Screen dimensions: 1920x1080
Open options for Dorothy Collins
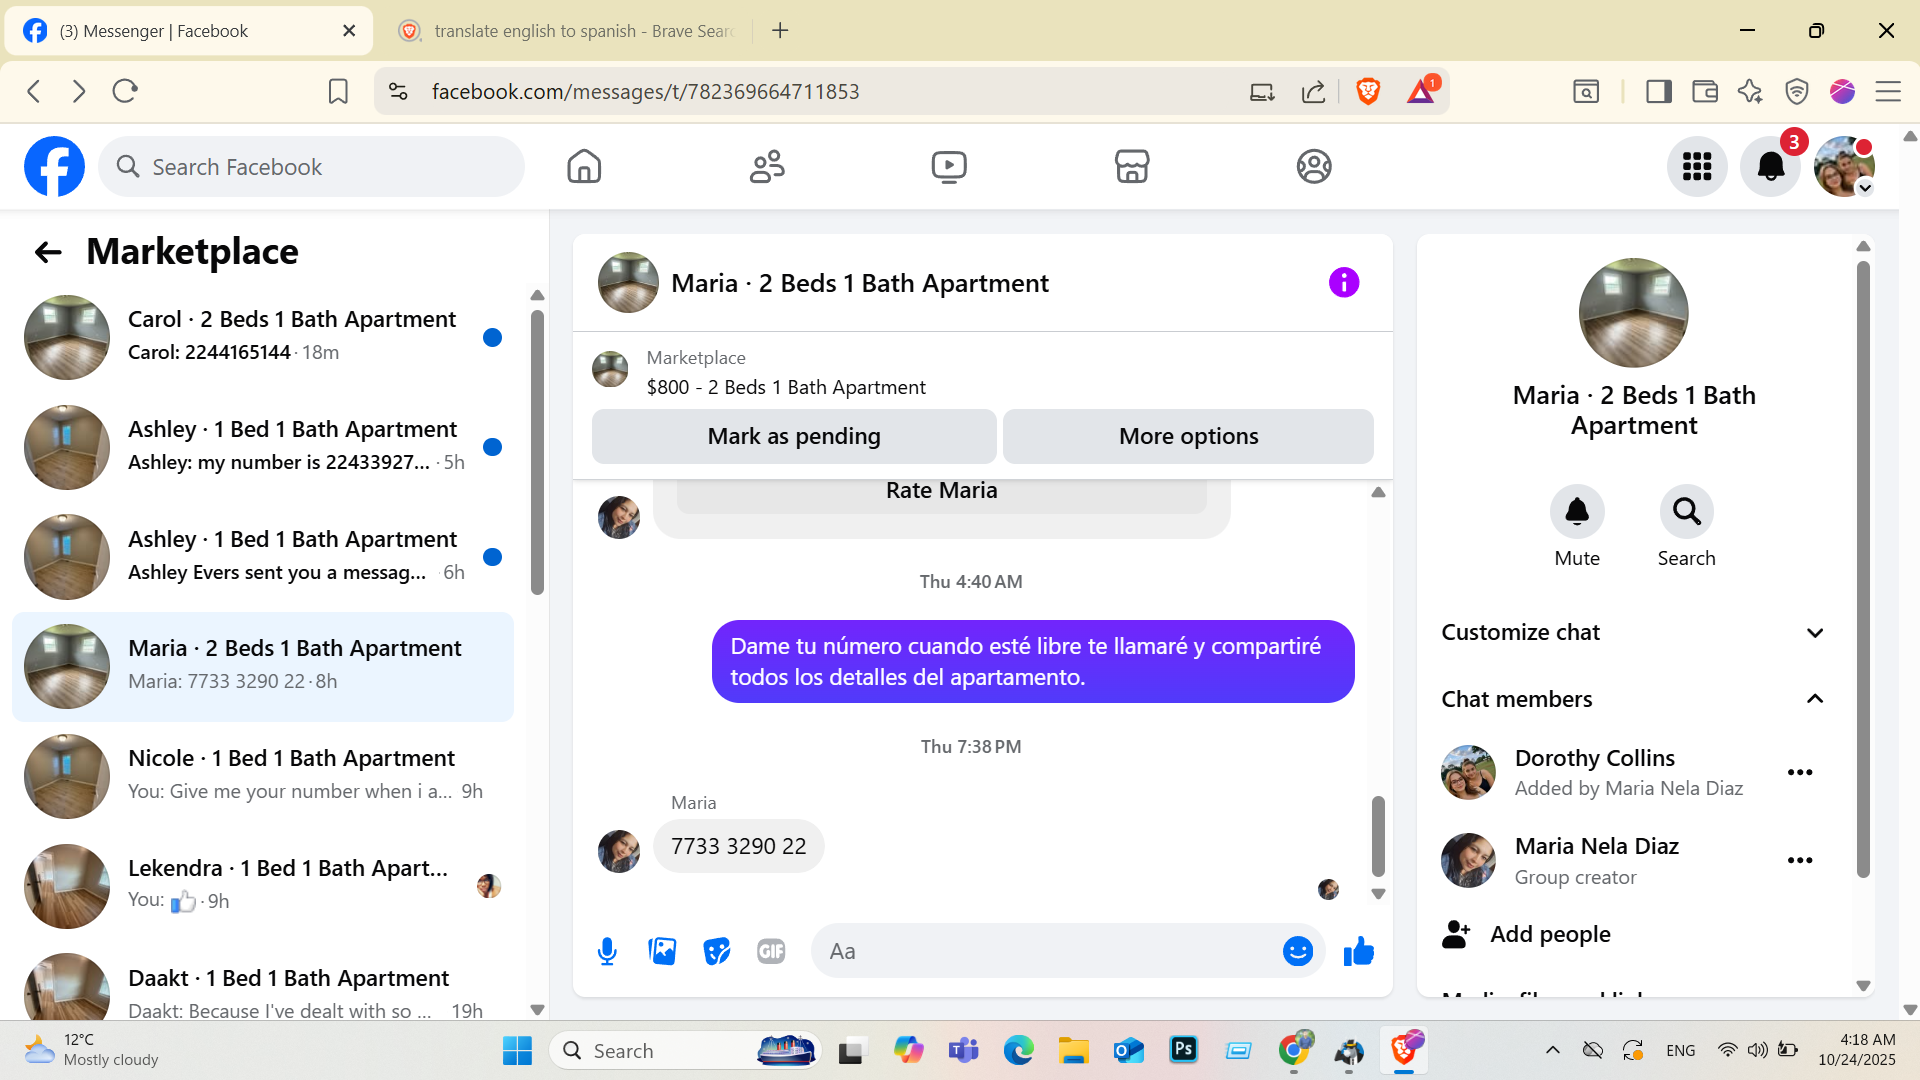coord(1800,772)
